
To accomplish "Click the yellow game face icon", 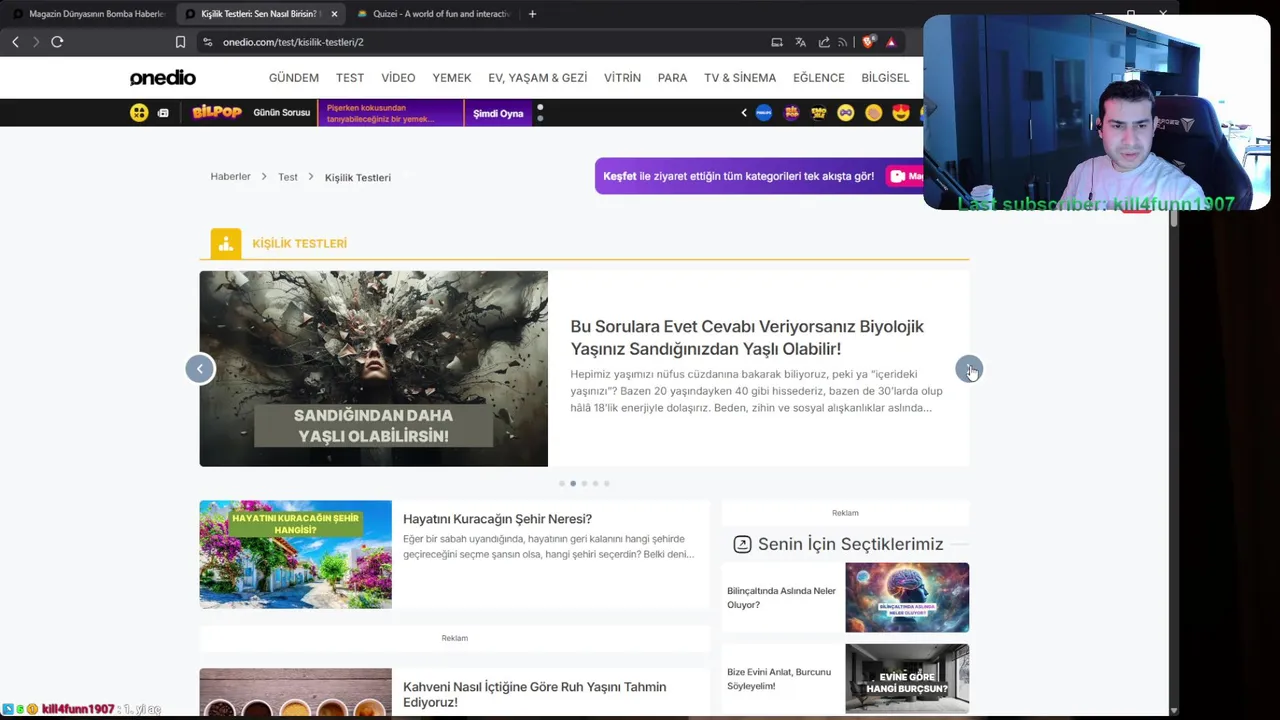I will [x=139, y=113].
